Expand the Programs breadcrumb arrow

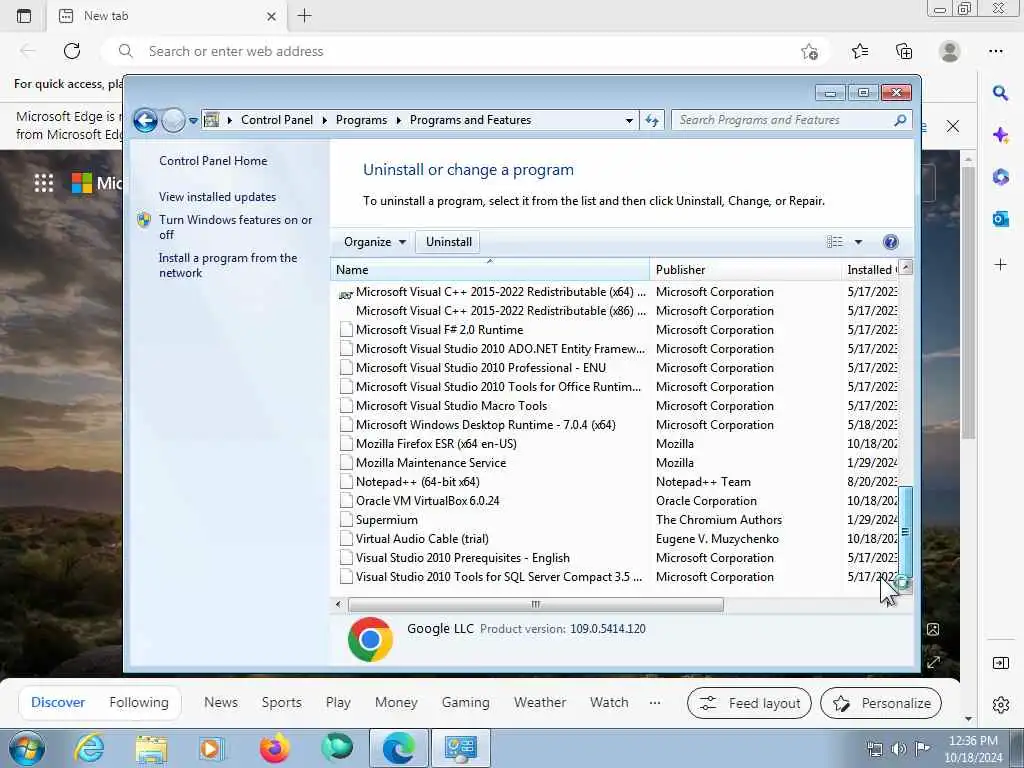[x=398, y=120]
